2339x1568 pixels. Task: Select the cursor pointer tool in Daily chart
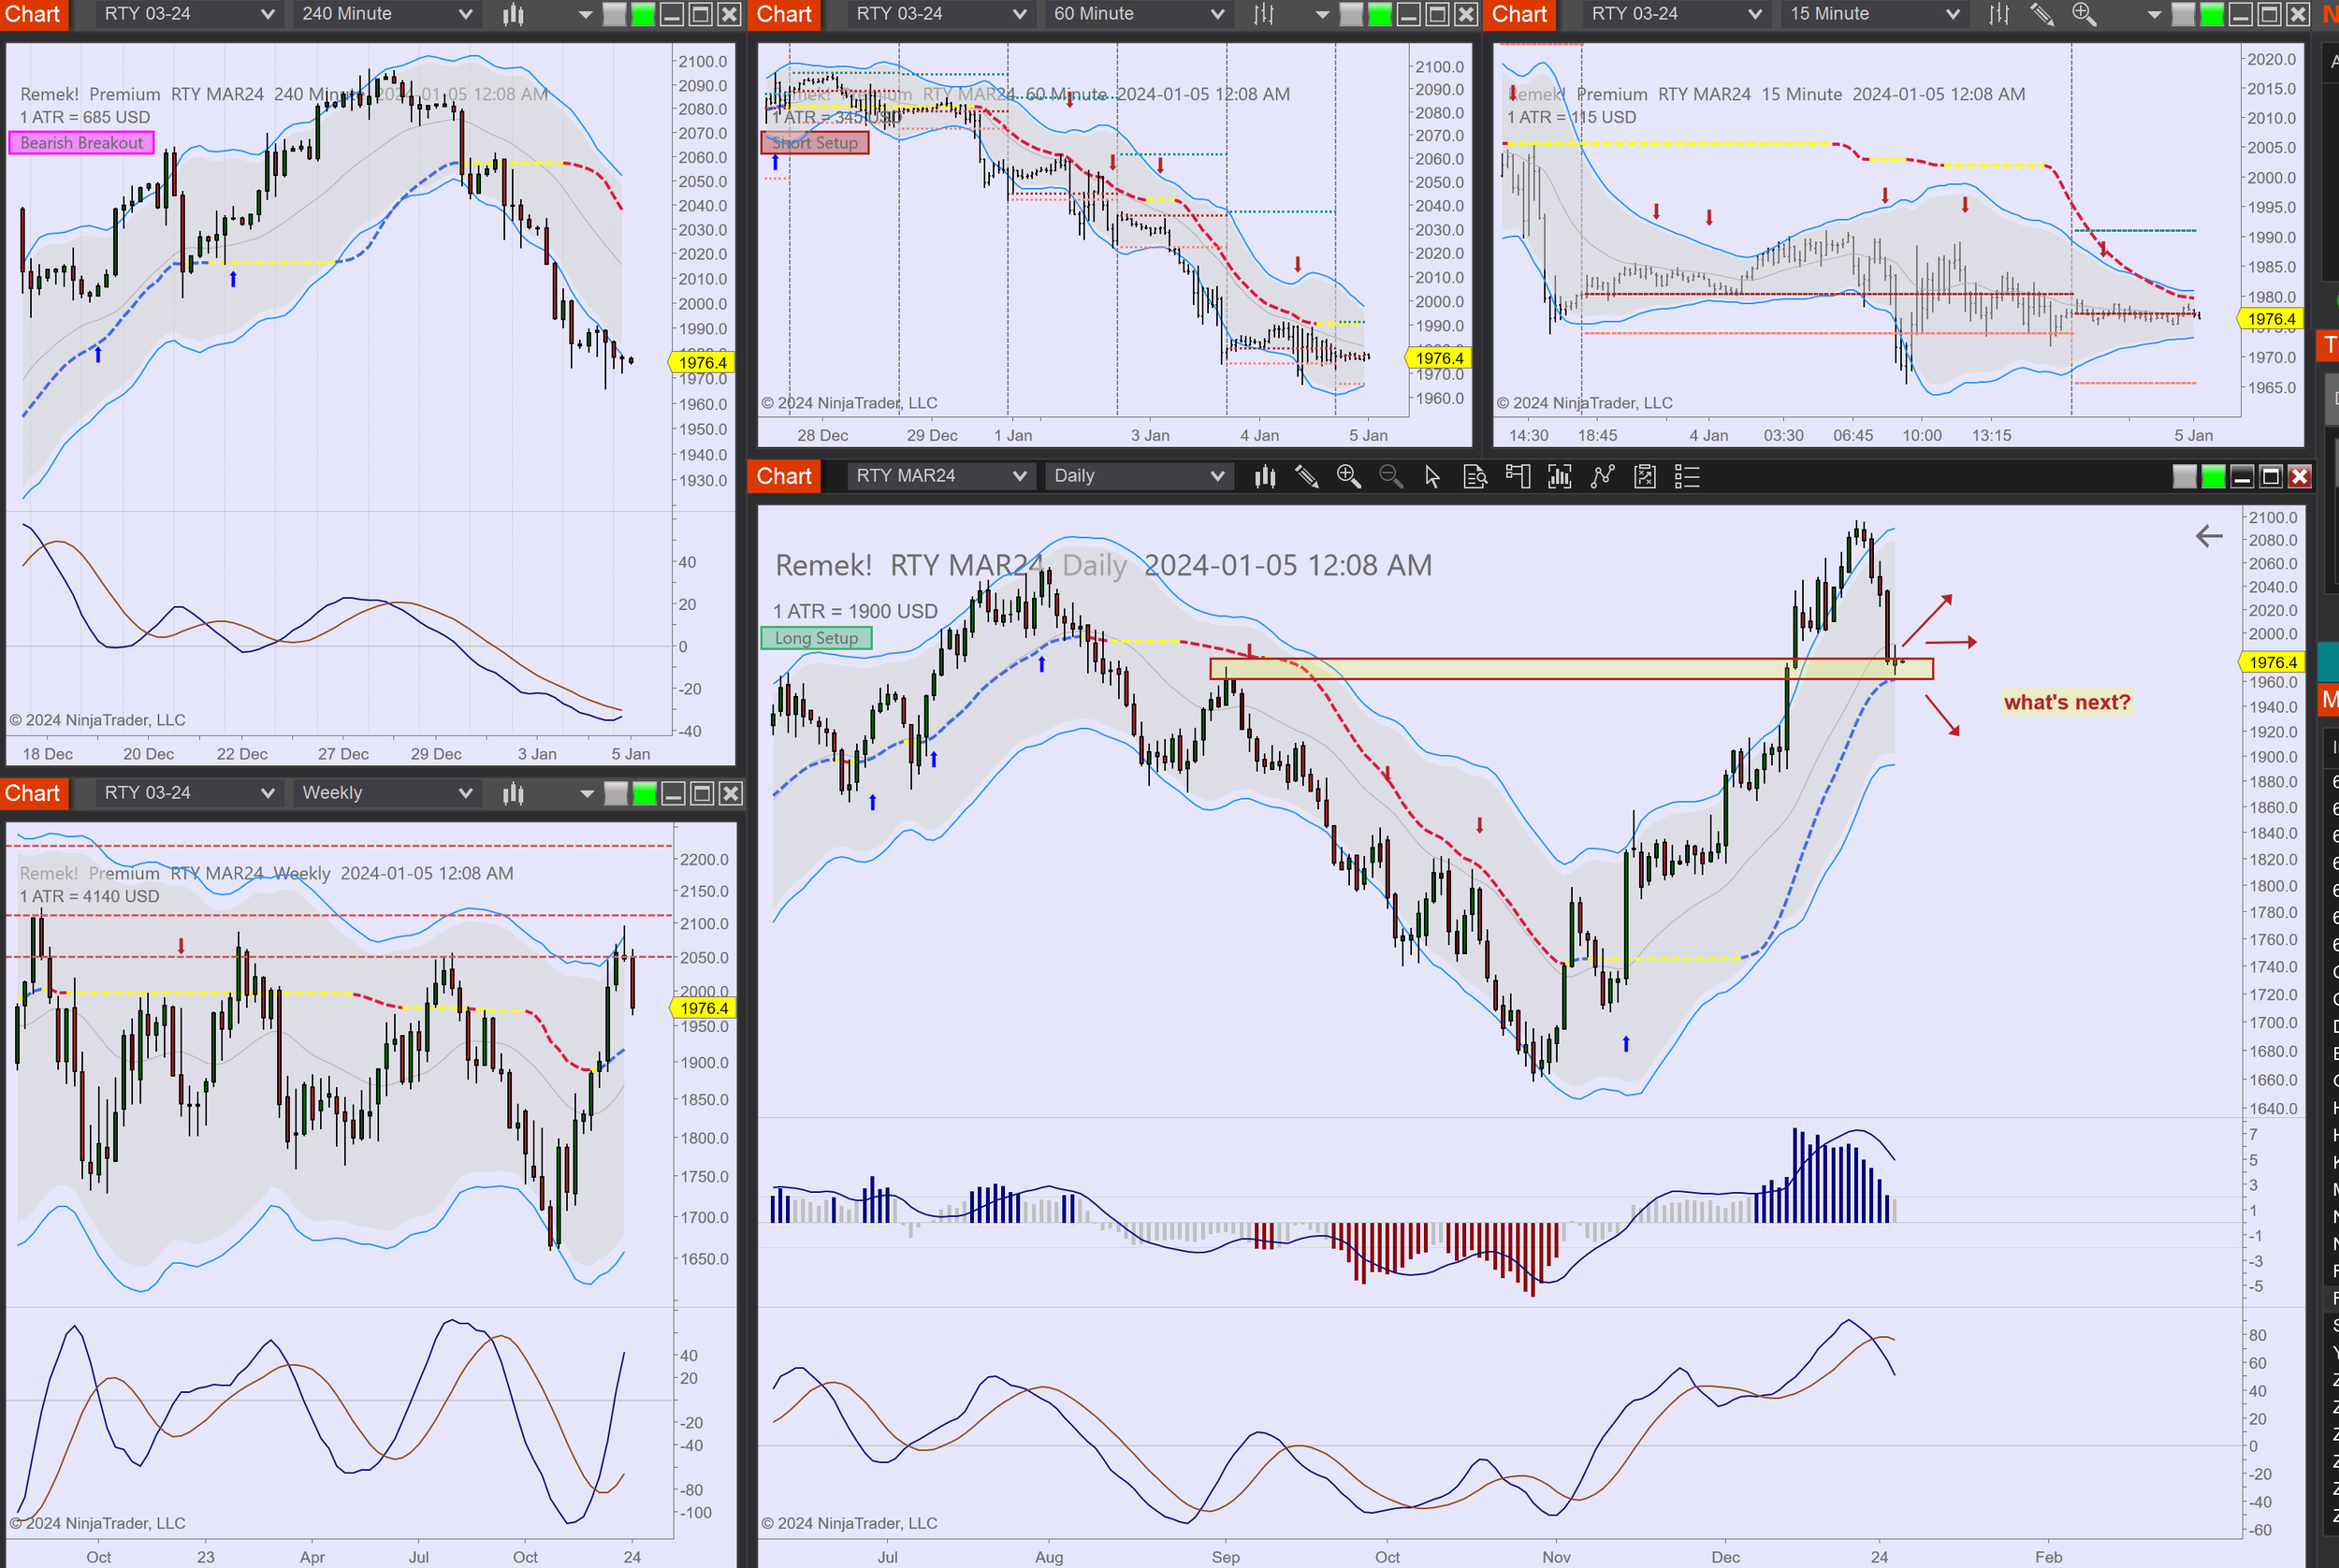click(x=1432, y=477)
